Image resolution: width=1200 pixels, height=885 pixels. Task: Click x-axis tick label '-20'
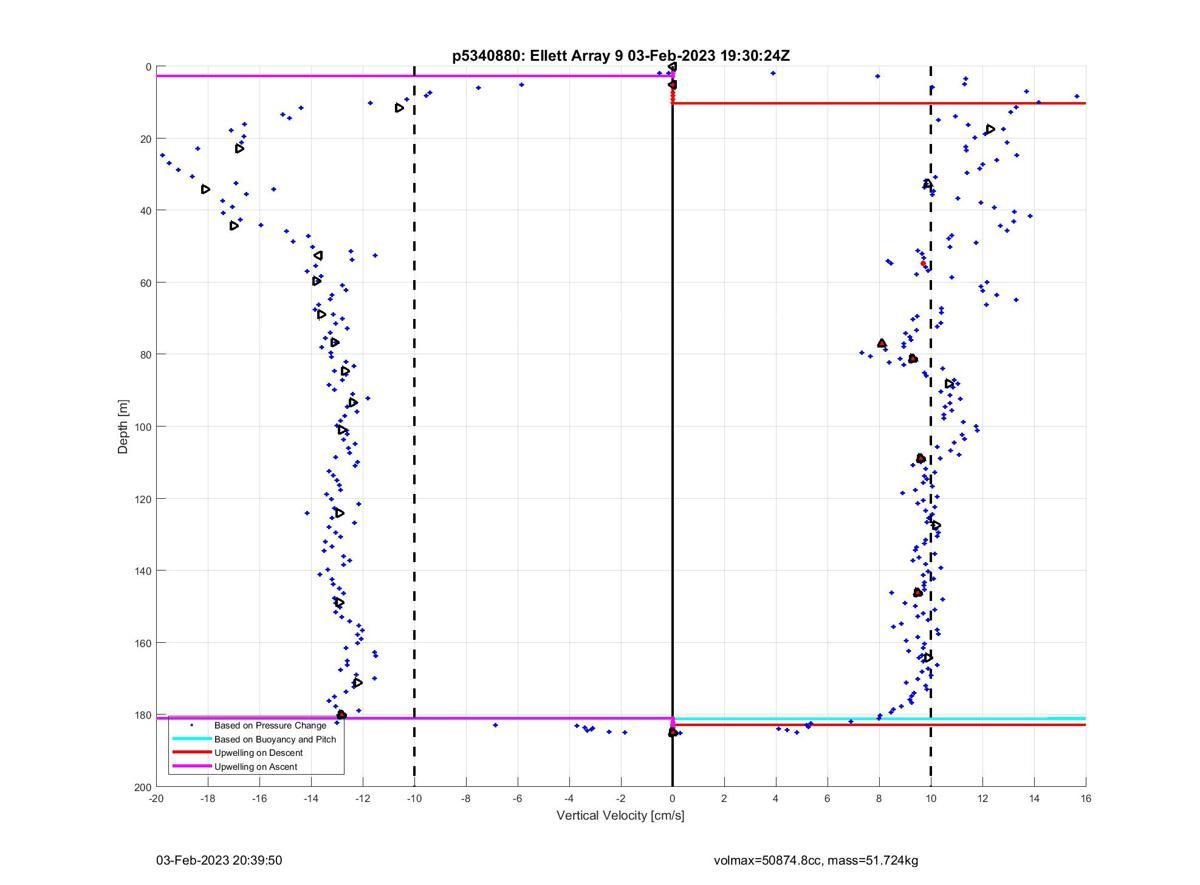pos(156,798)
